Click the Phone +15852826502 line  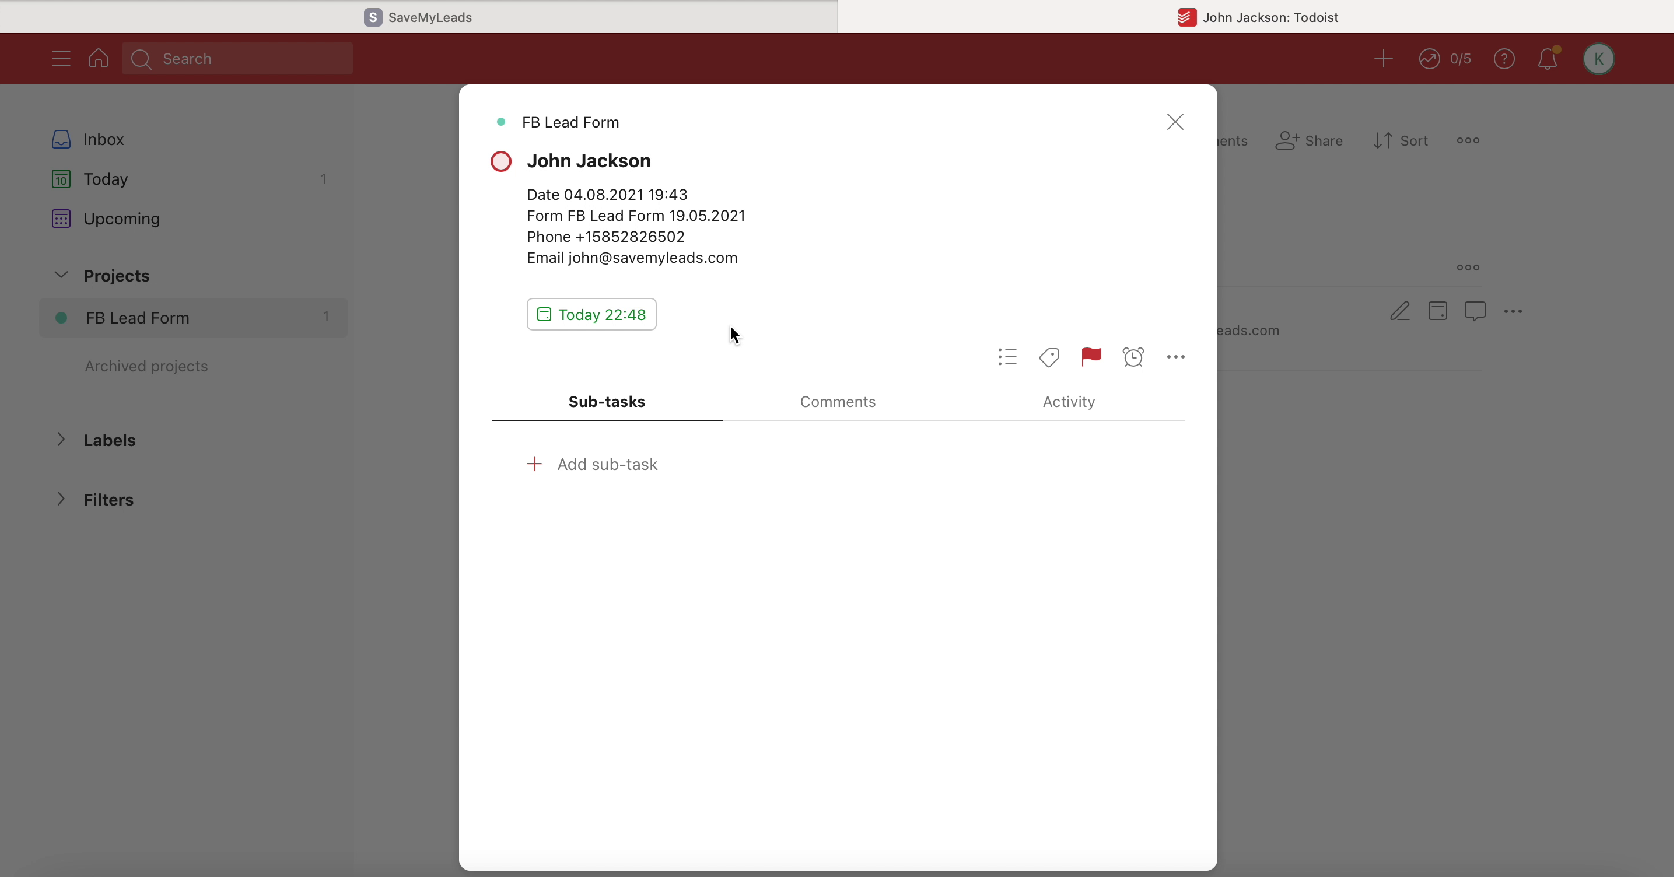[x=606, y=237]
